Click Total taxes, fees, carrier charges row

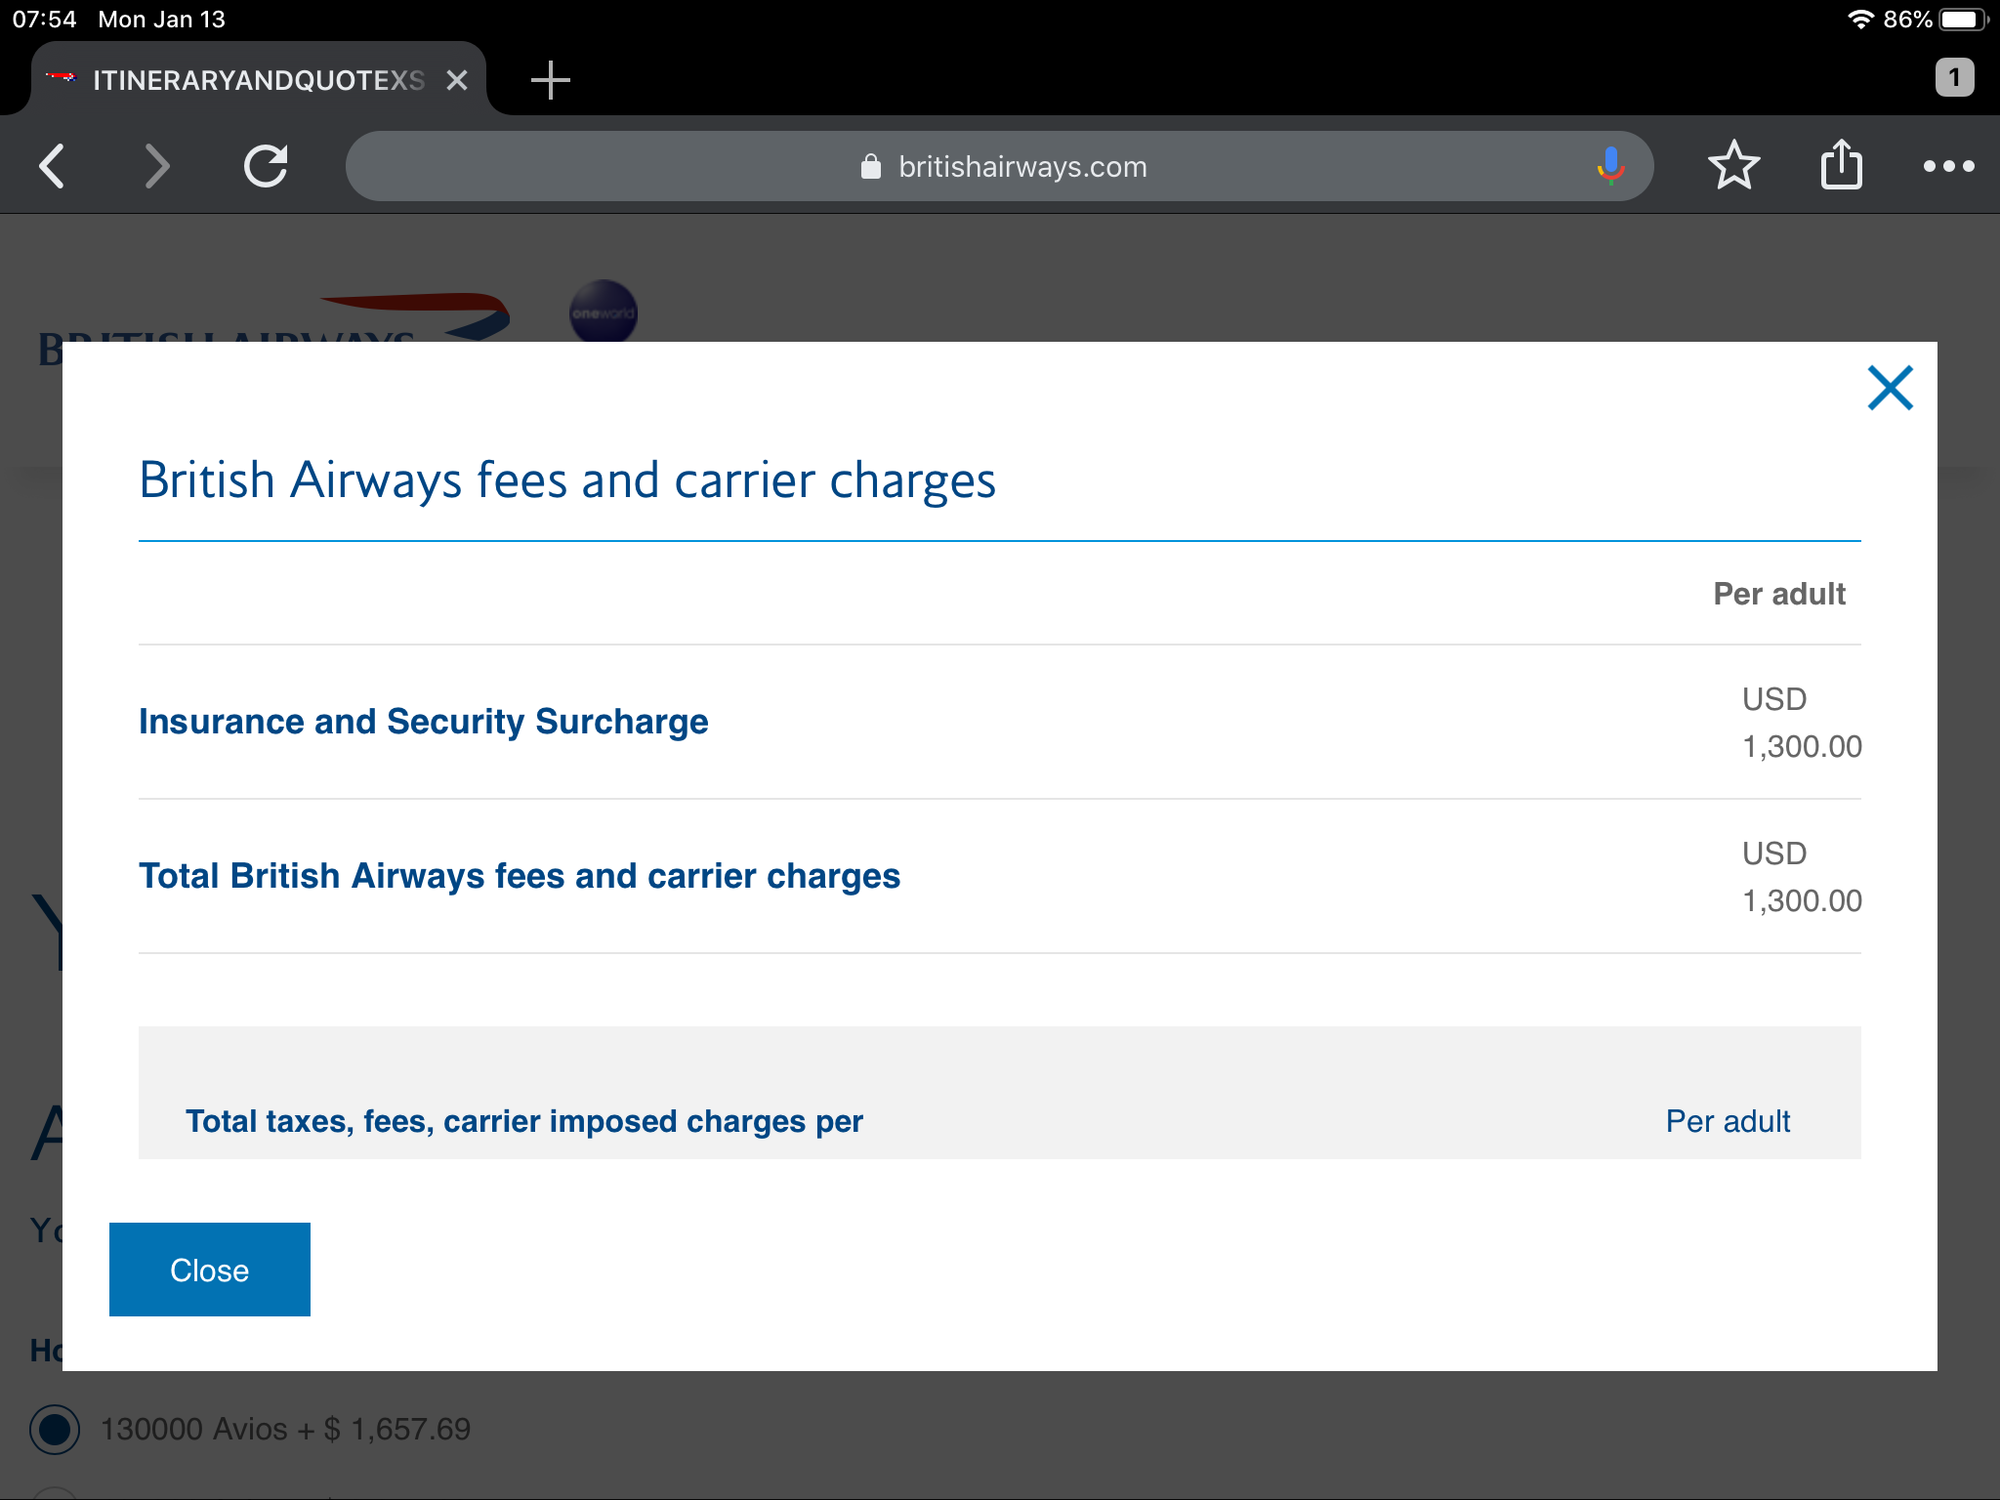(x=524, y=1121)
